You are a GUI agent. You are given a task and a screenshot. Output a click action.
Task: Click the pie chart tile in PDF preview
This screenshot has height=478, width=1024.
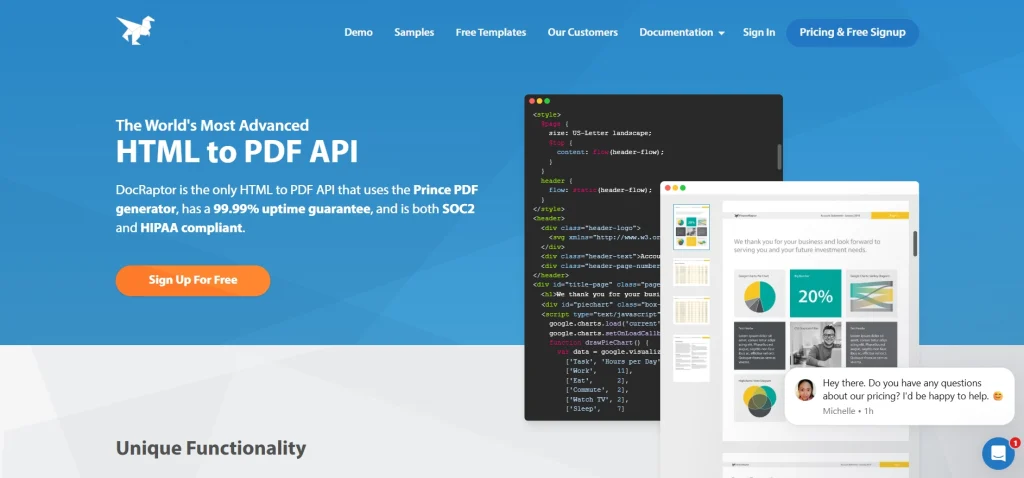coord(760,293)
